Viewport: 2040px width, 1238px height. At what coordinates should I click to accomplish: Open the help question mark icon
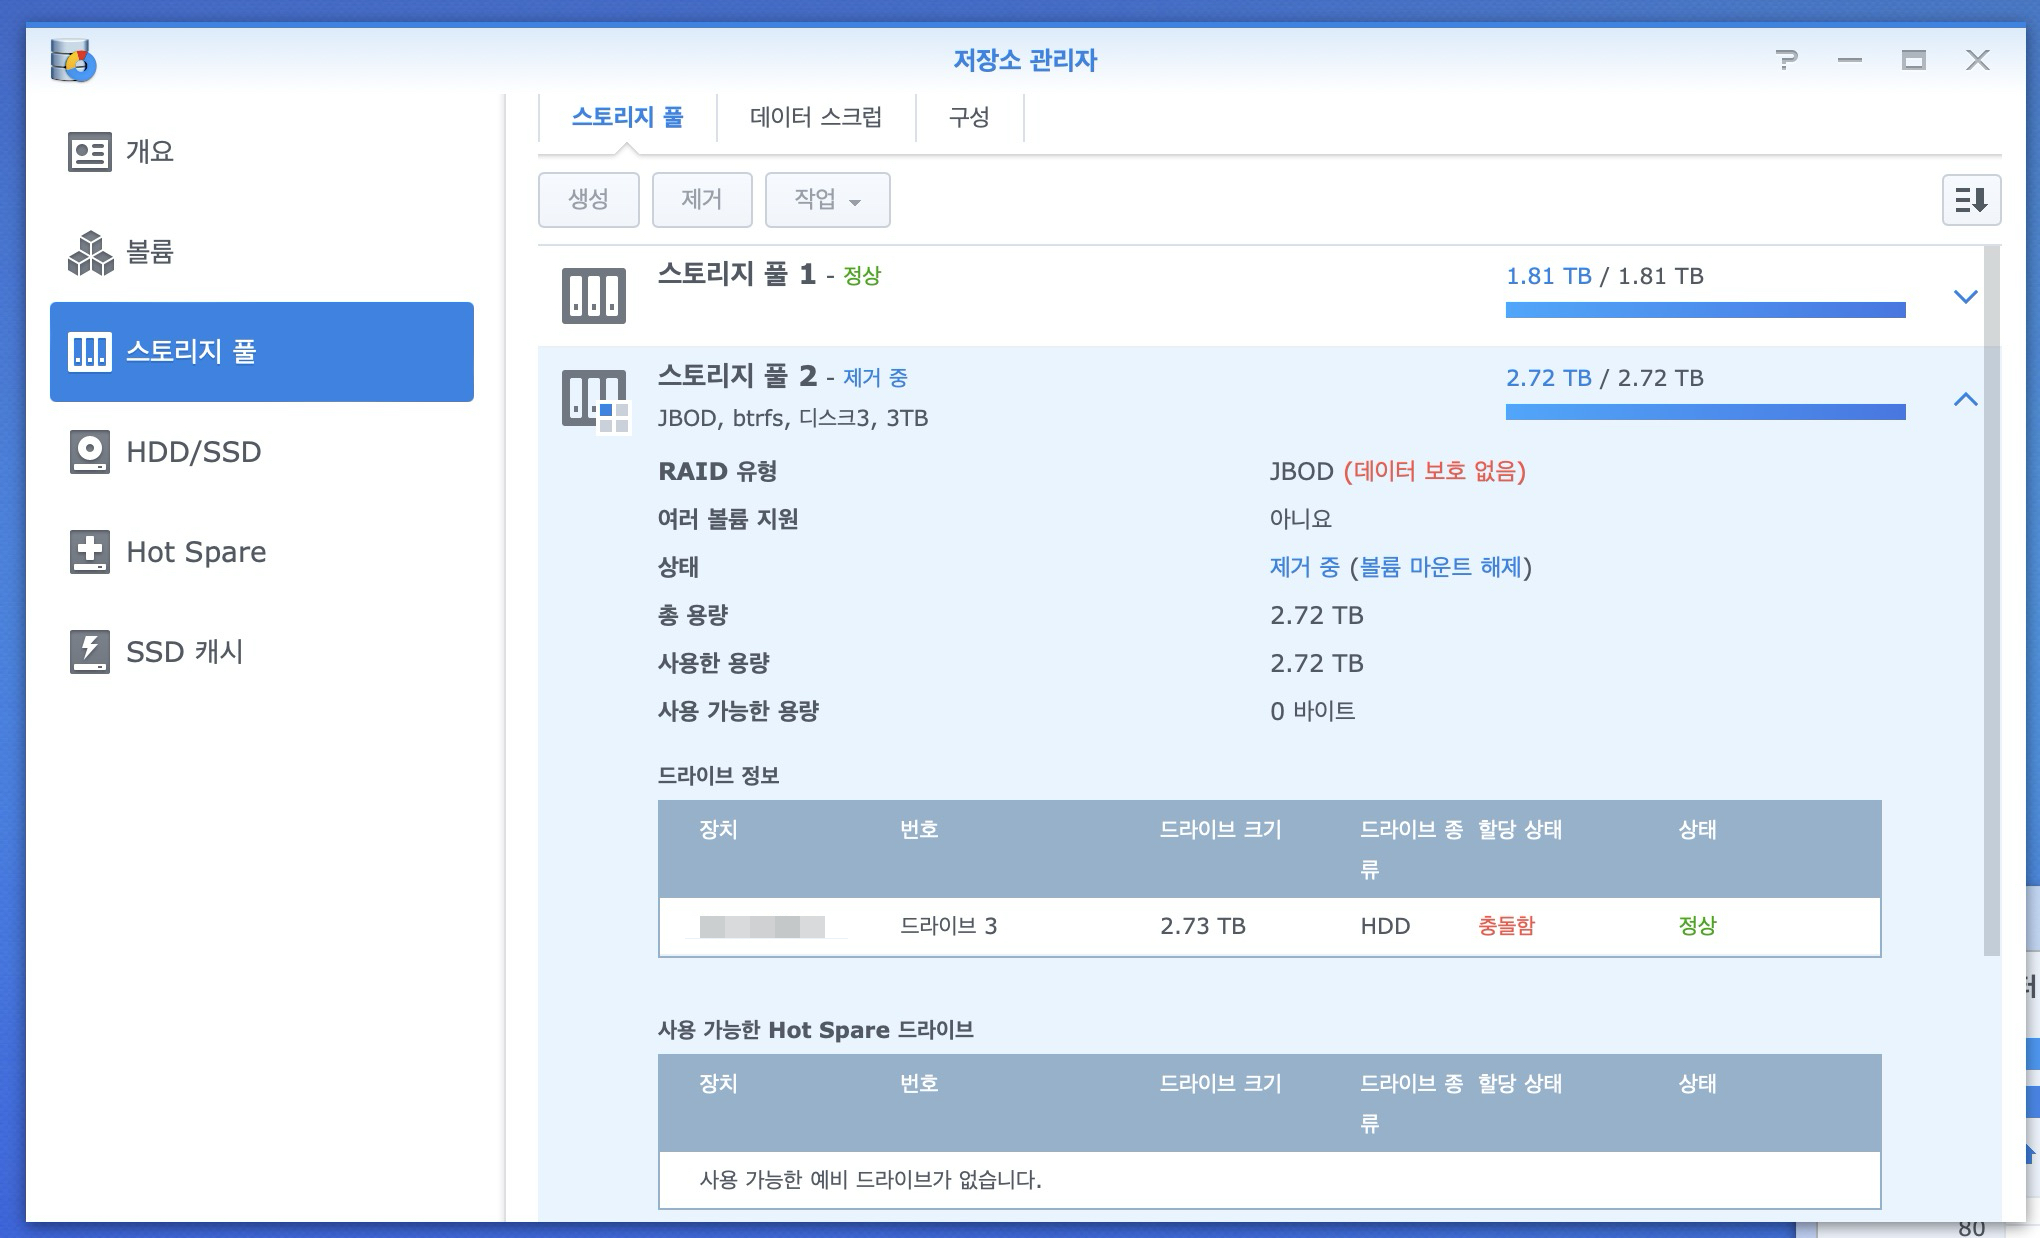pyautogui.click(x=1786, y=61)
